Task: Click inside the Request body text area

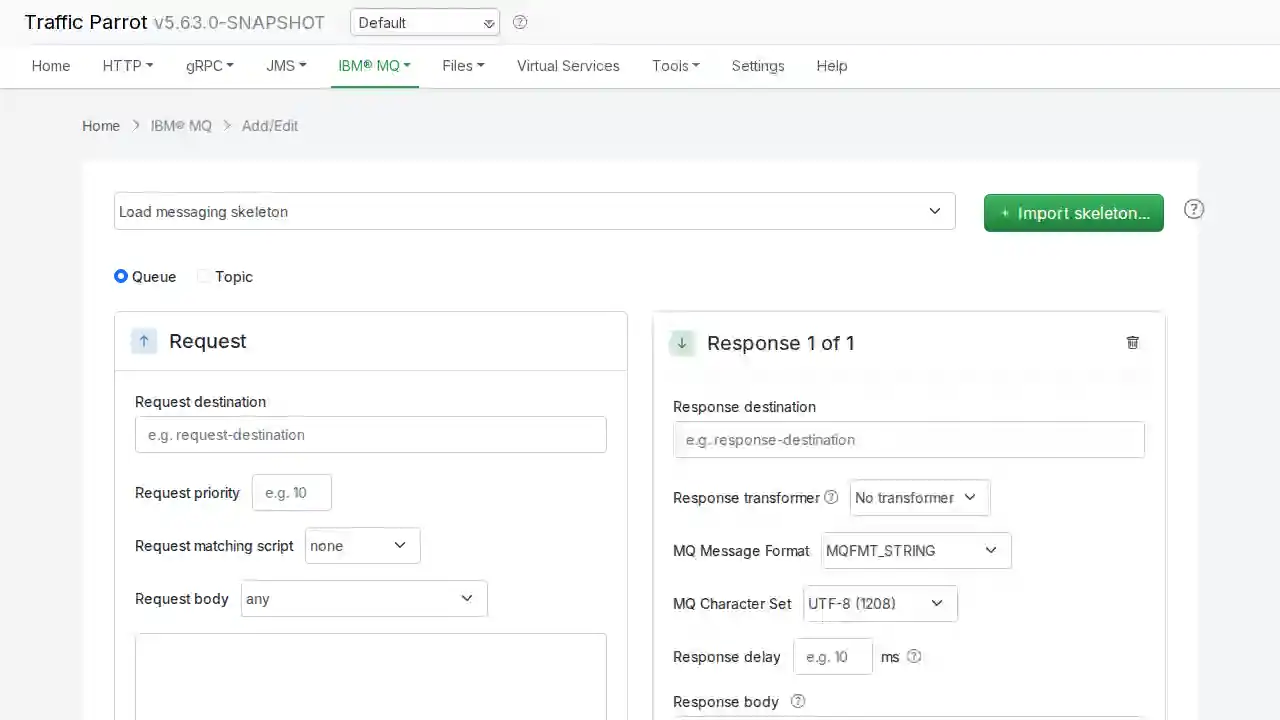Action: tap(371, 676)
